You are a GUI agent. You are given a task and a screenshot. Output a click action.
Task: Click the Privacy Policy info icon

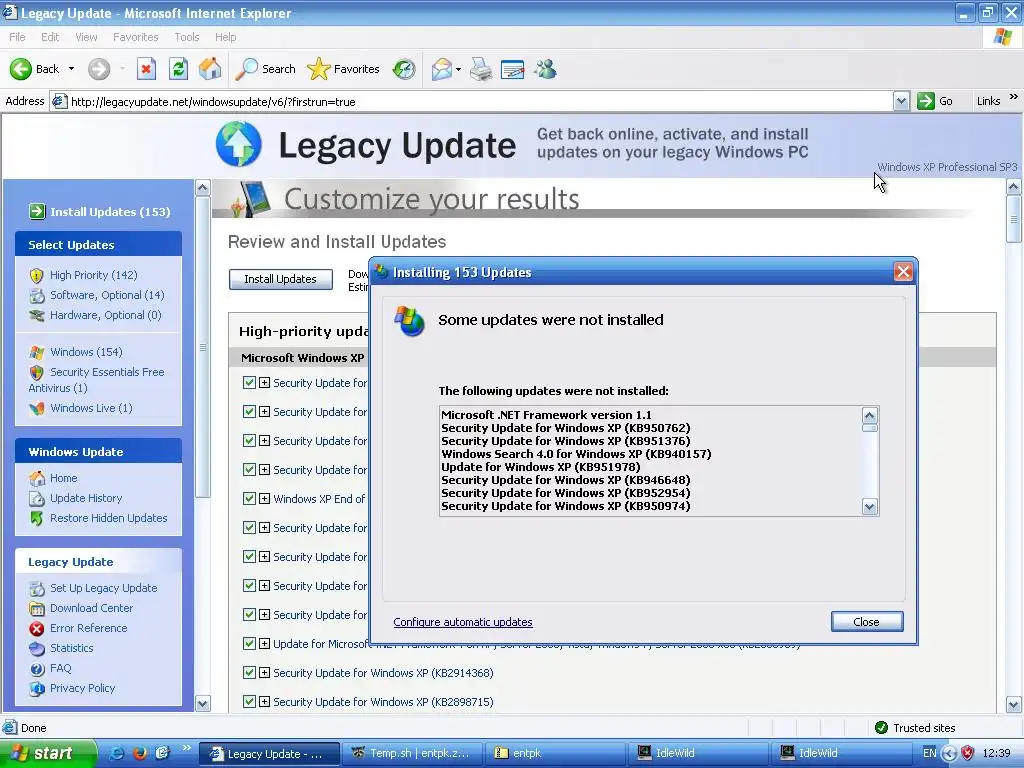pos(37,688)
